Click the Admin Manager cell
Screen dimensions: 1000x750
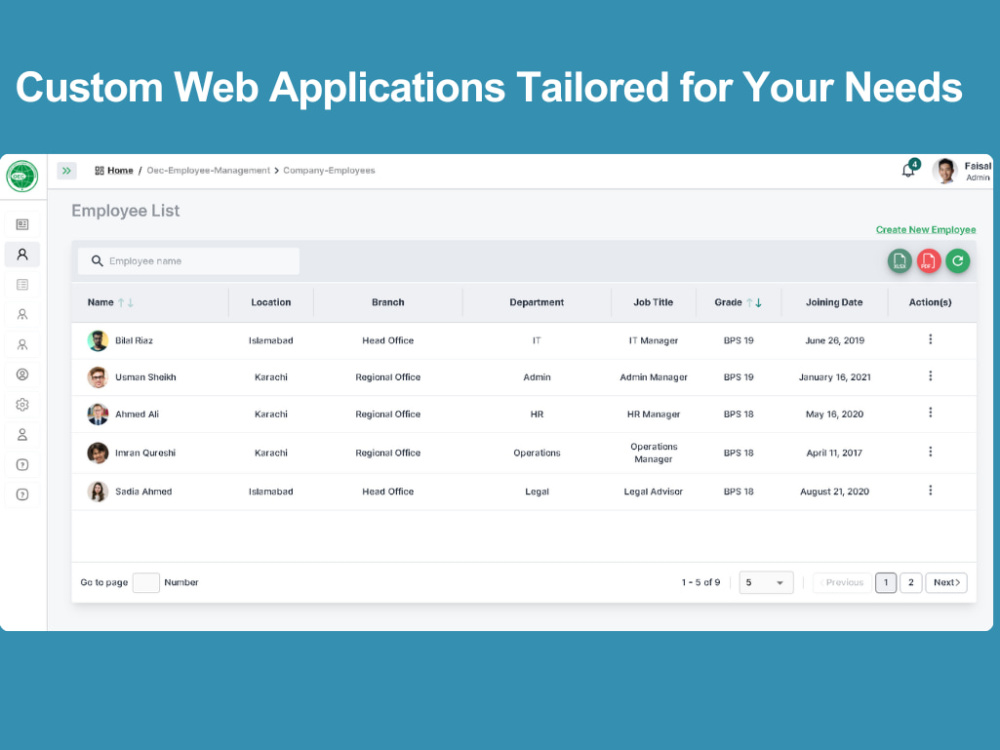654,377
